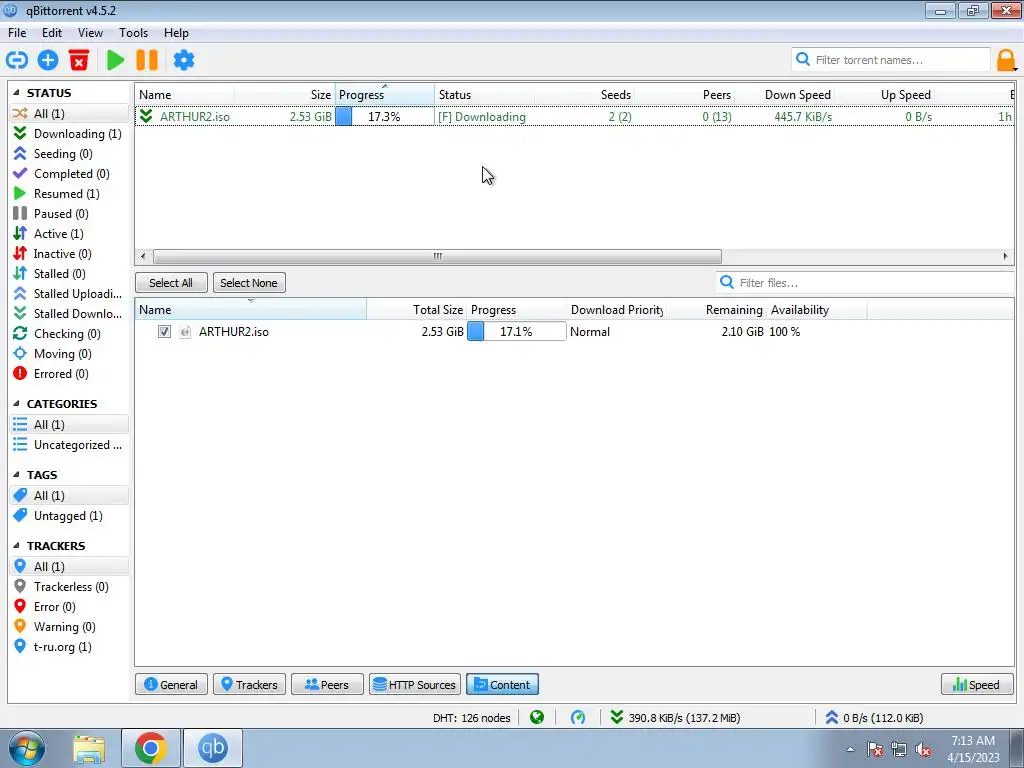Sort torrents by Down Speed column
This screenshot has height=768, width=1024.
tap(785, 95)
